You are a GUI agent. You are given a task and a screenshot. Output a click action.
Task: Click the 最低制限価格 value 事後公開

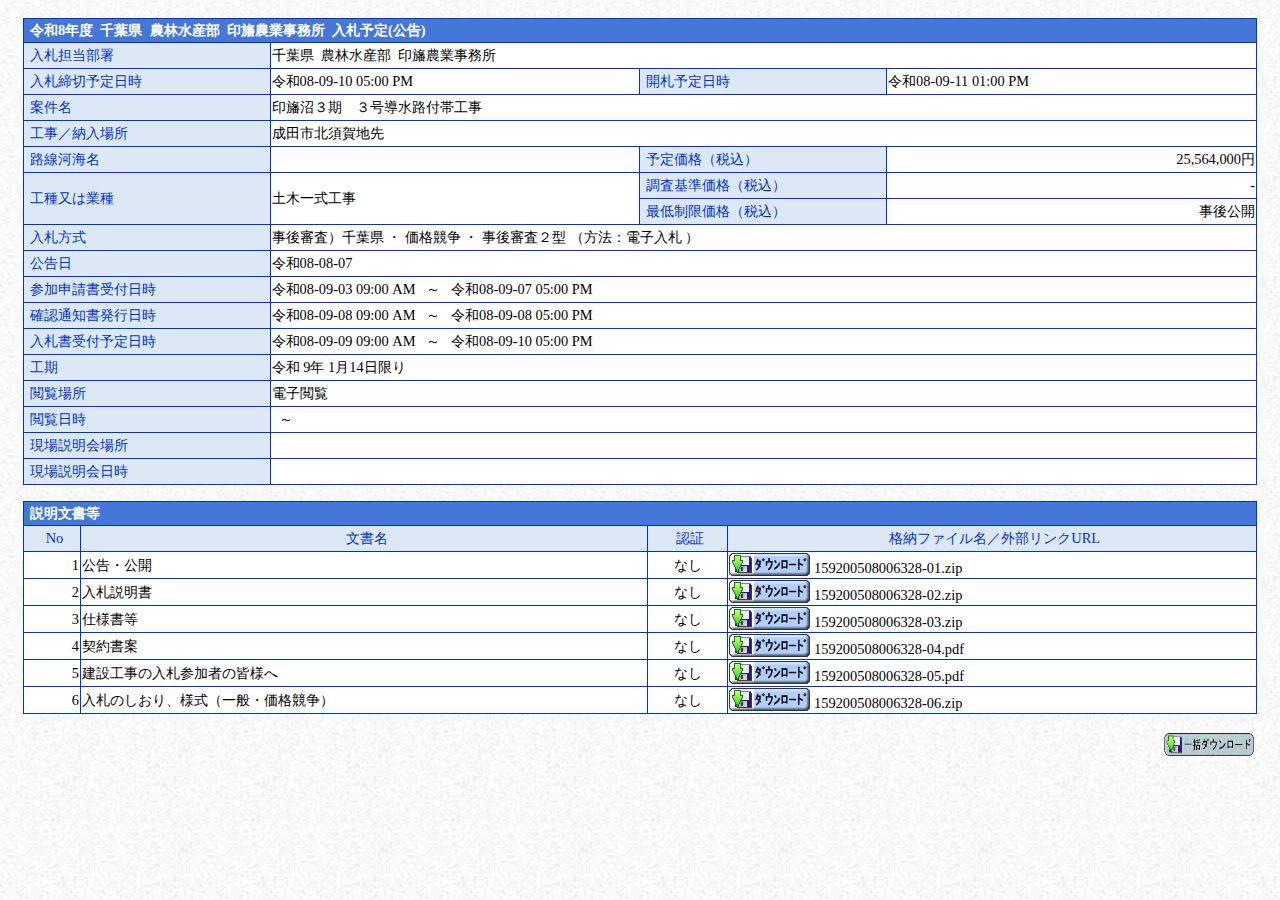[x=1227, y=212]
